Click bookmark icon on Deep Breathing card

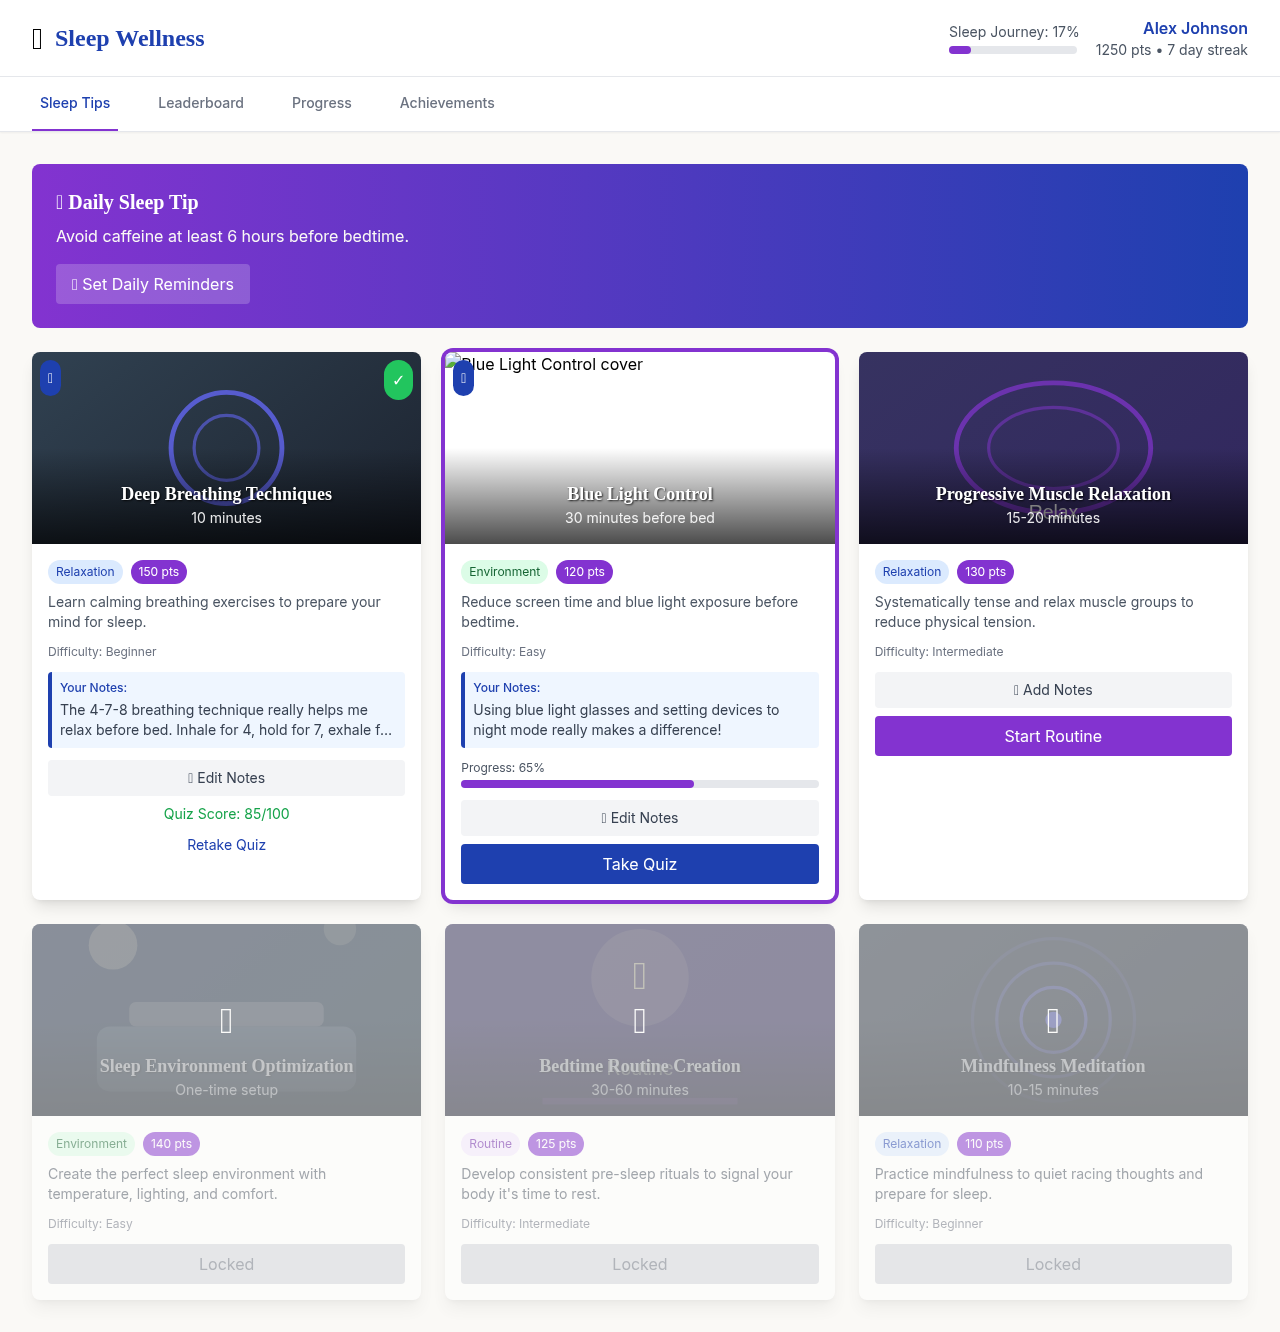50,379
